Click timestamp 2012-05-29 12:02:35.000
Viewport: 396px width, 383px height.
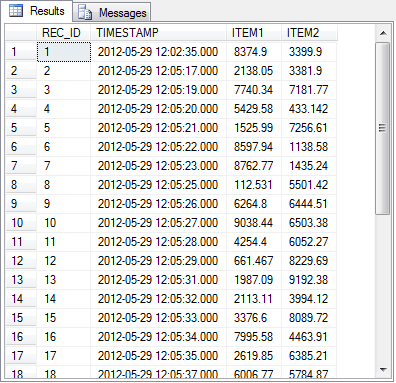158,52
